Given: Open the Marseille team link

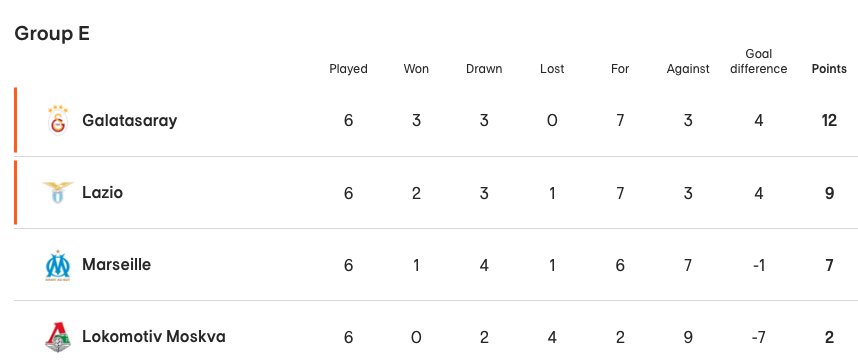Looking at the screenshot, I should (x=117, y=264).
